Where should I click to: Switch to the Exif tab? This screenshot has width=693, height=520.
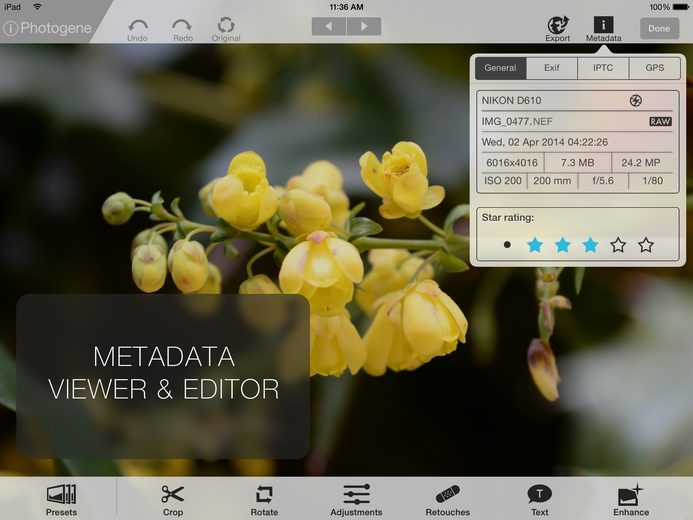coord(552,68)
